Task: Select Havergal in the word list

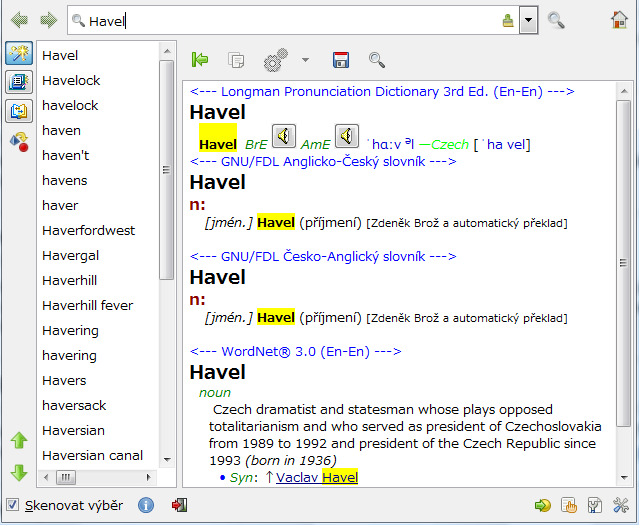Action: (71, 256)
